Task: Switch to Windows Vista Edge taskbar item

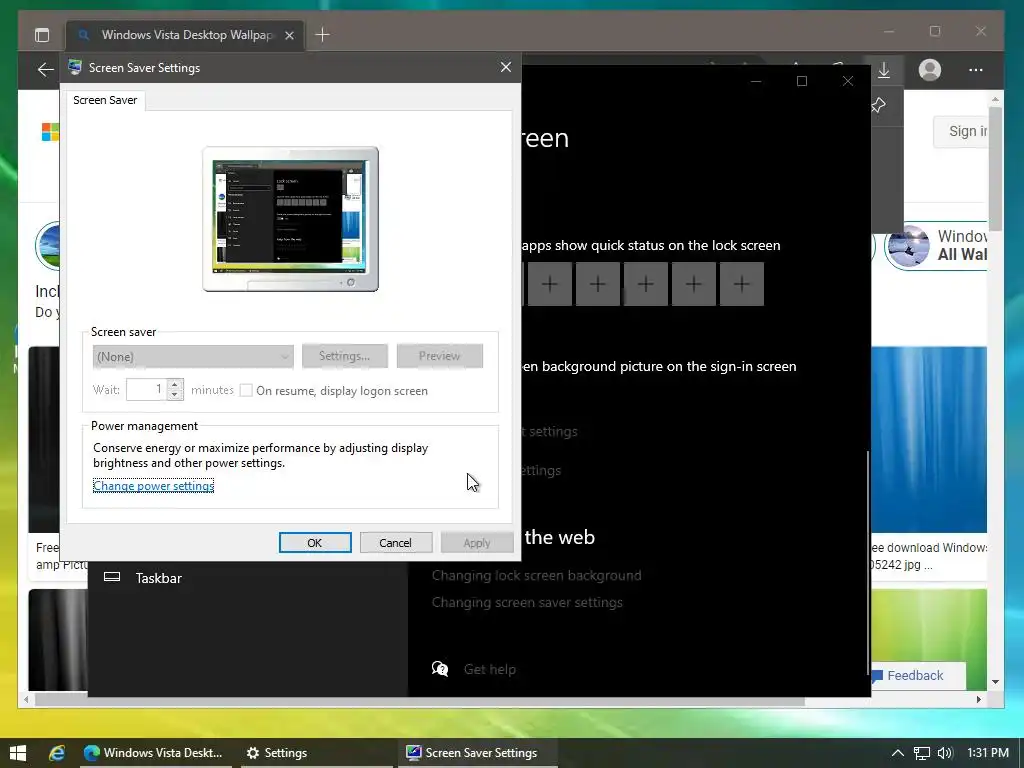Action: pos(155,753)
